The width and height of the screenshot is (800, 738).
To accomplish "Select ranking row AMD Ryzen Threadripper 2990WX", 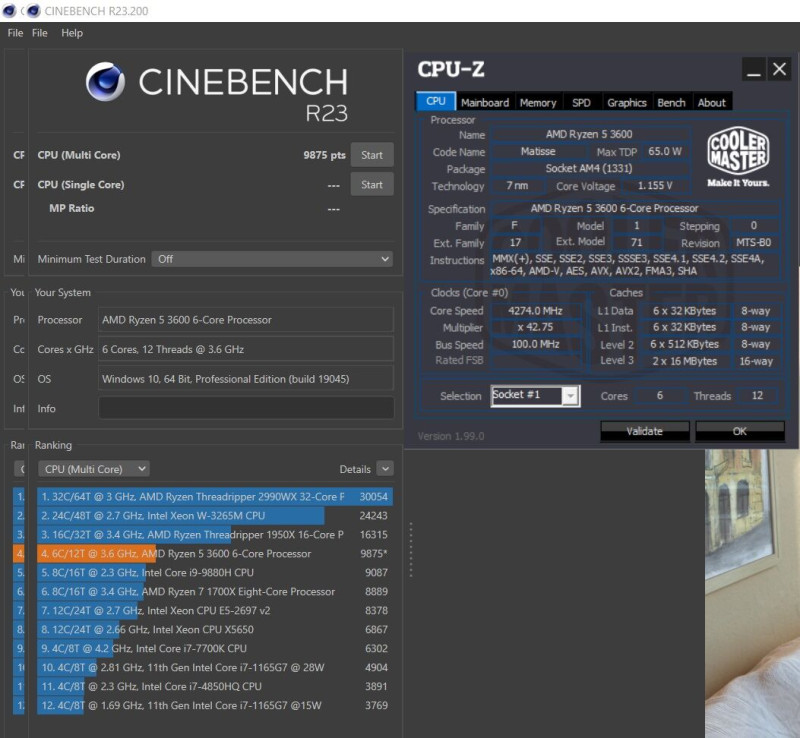I will point(215,497).
